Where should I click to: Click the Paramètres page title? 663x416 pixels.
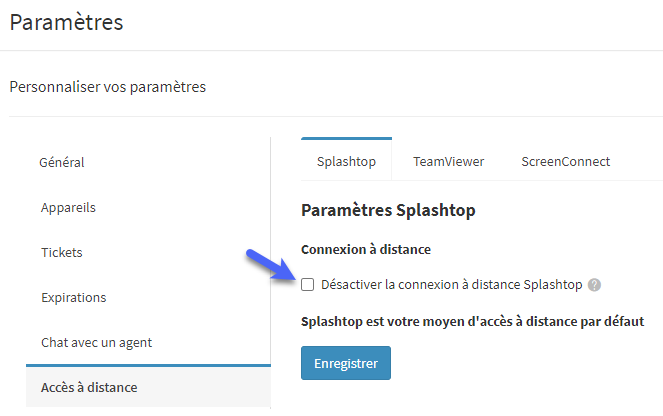pyautogui.click(x=66, y=22)
